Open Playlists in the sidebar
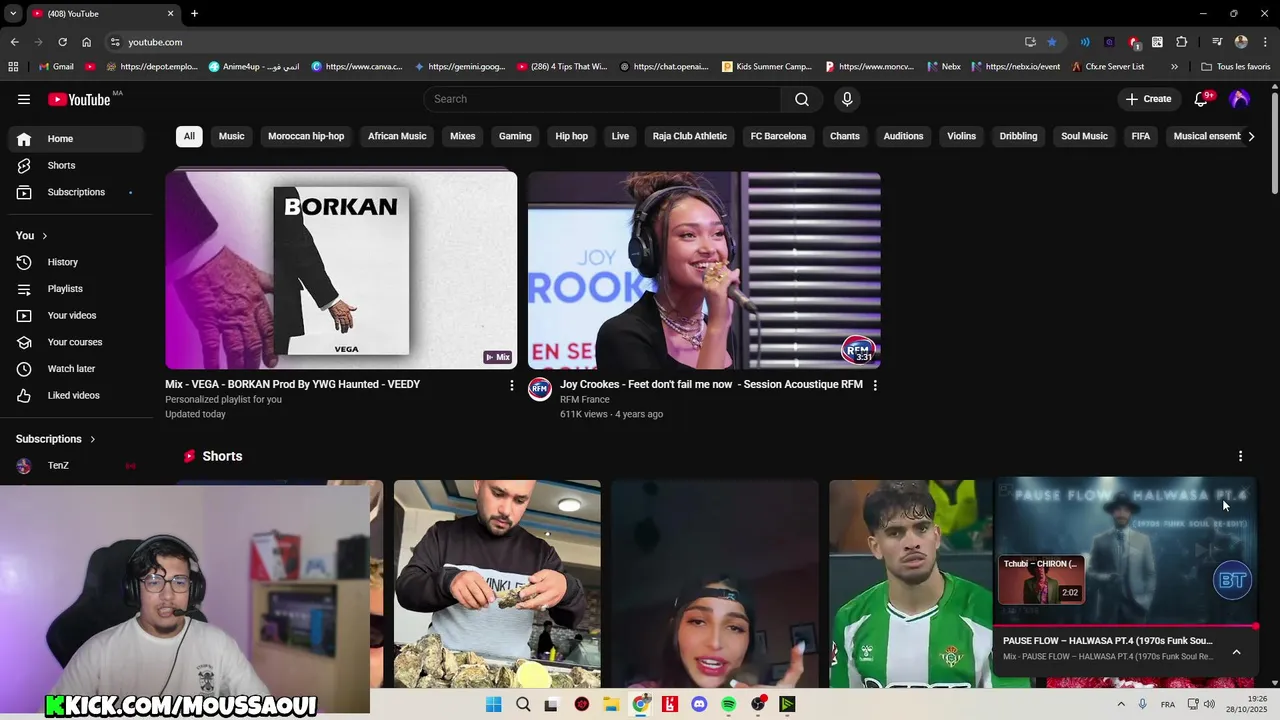 (76, 289)
